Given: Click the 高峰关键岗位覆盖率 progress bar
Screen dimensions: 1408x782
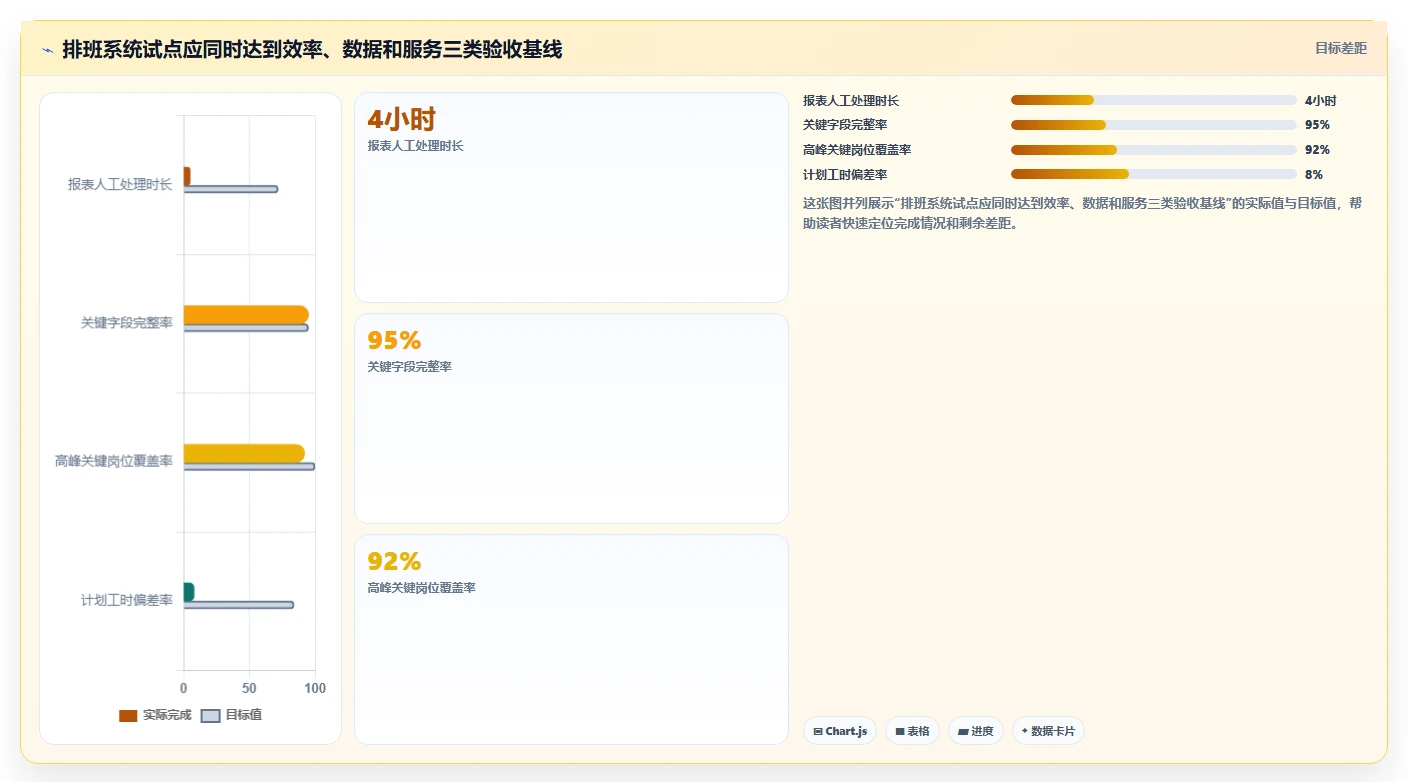Looking at the screenshot, I should pos(1154,150).
